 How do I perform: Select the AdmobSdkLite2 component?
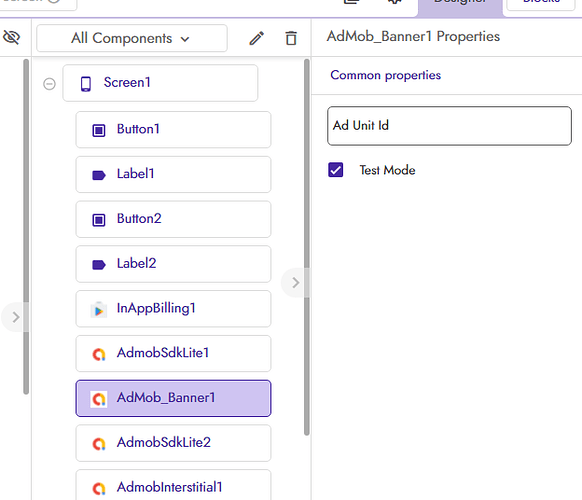[x=173, y=443]
